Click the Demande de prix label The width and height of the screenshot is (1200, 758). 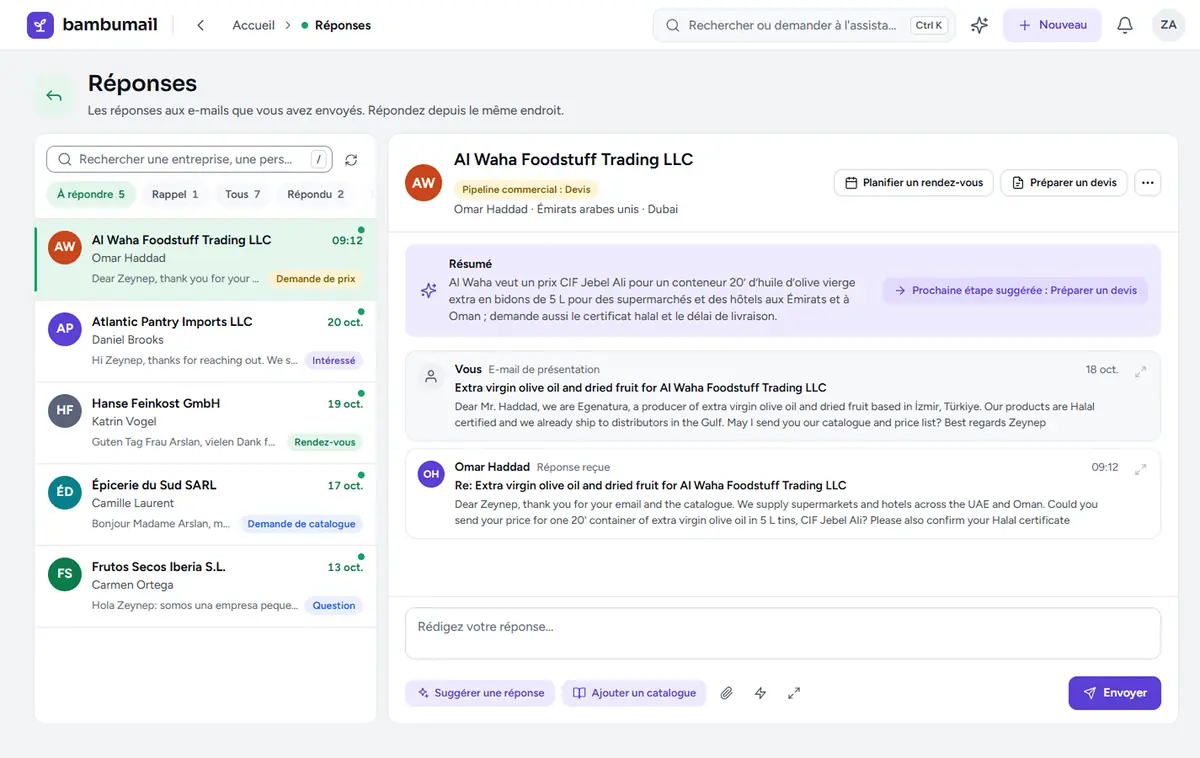pyautogui.click(x=315, y=279)
